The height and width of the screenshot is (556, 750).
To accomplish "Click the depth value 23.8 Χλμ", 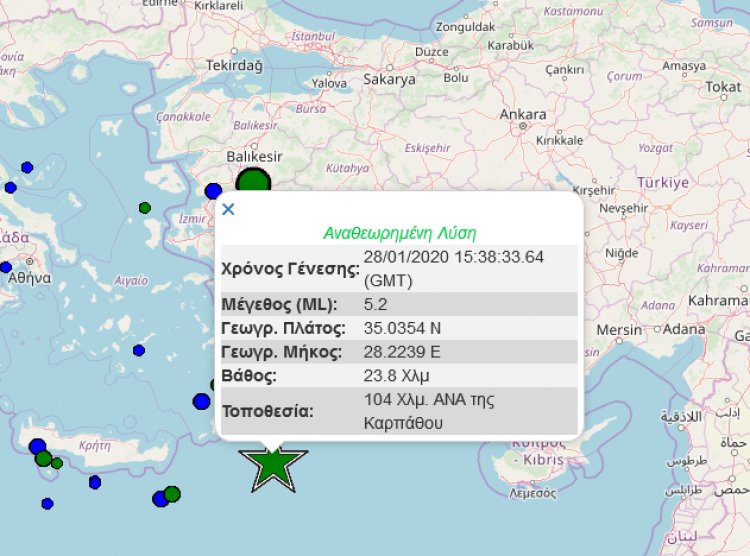I will point(397,376).
